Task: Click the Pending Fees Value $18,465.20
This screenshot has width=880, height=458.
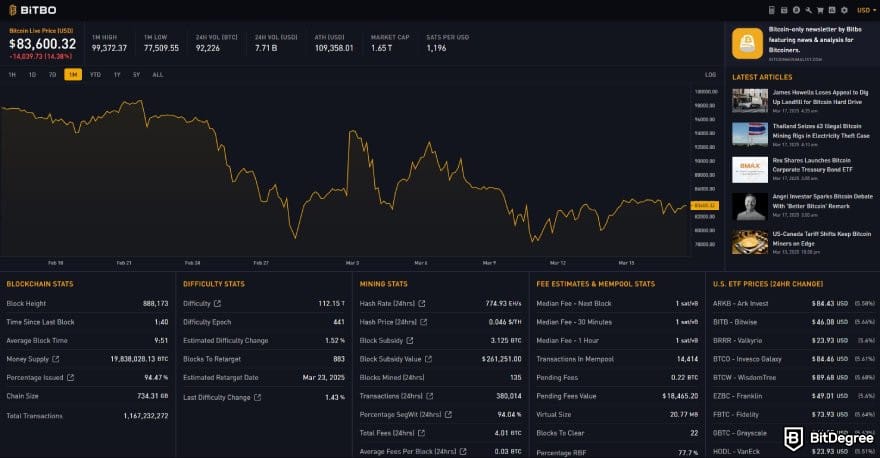Action: point(680,396)
